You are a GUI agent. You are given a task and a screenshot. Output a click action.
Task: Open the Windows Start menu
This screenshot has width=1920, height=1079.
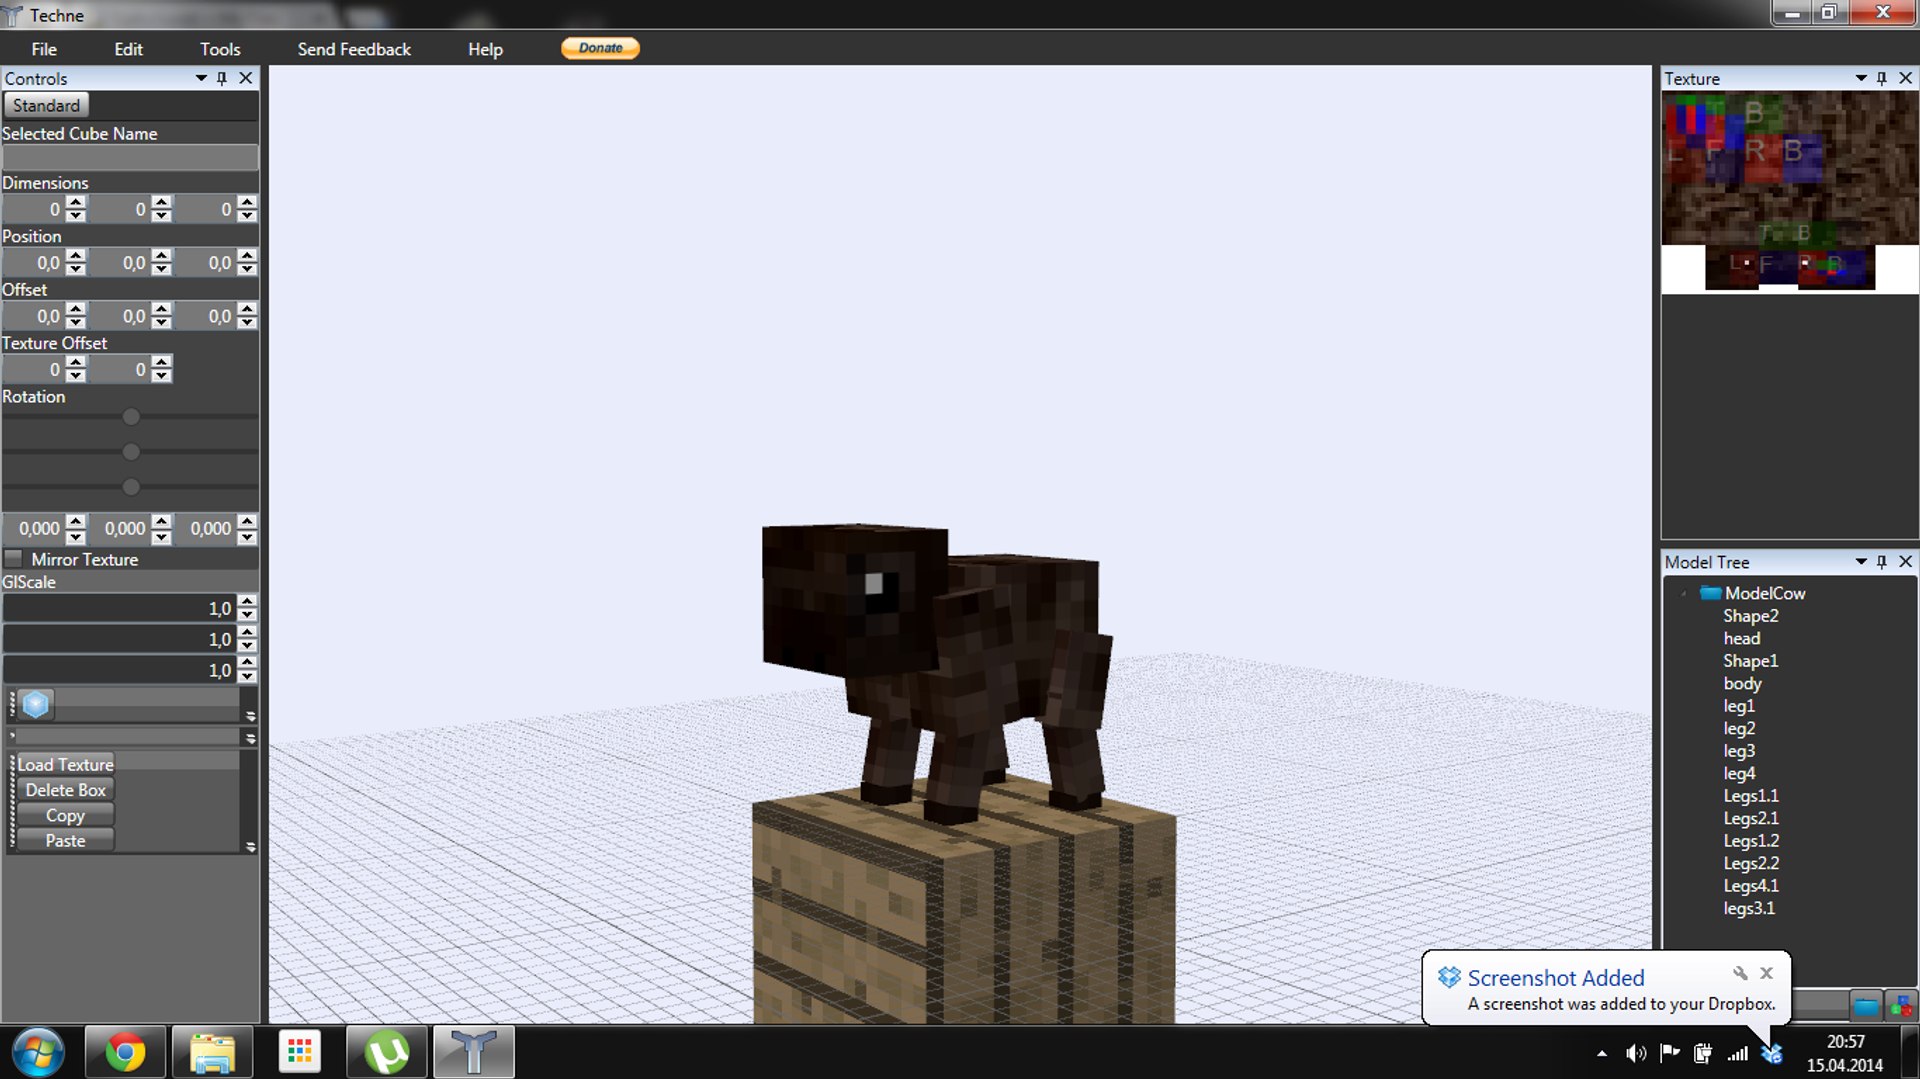tap(38, 1052)
